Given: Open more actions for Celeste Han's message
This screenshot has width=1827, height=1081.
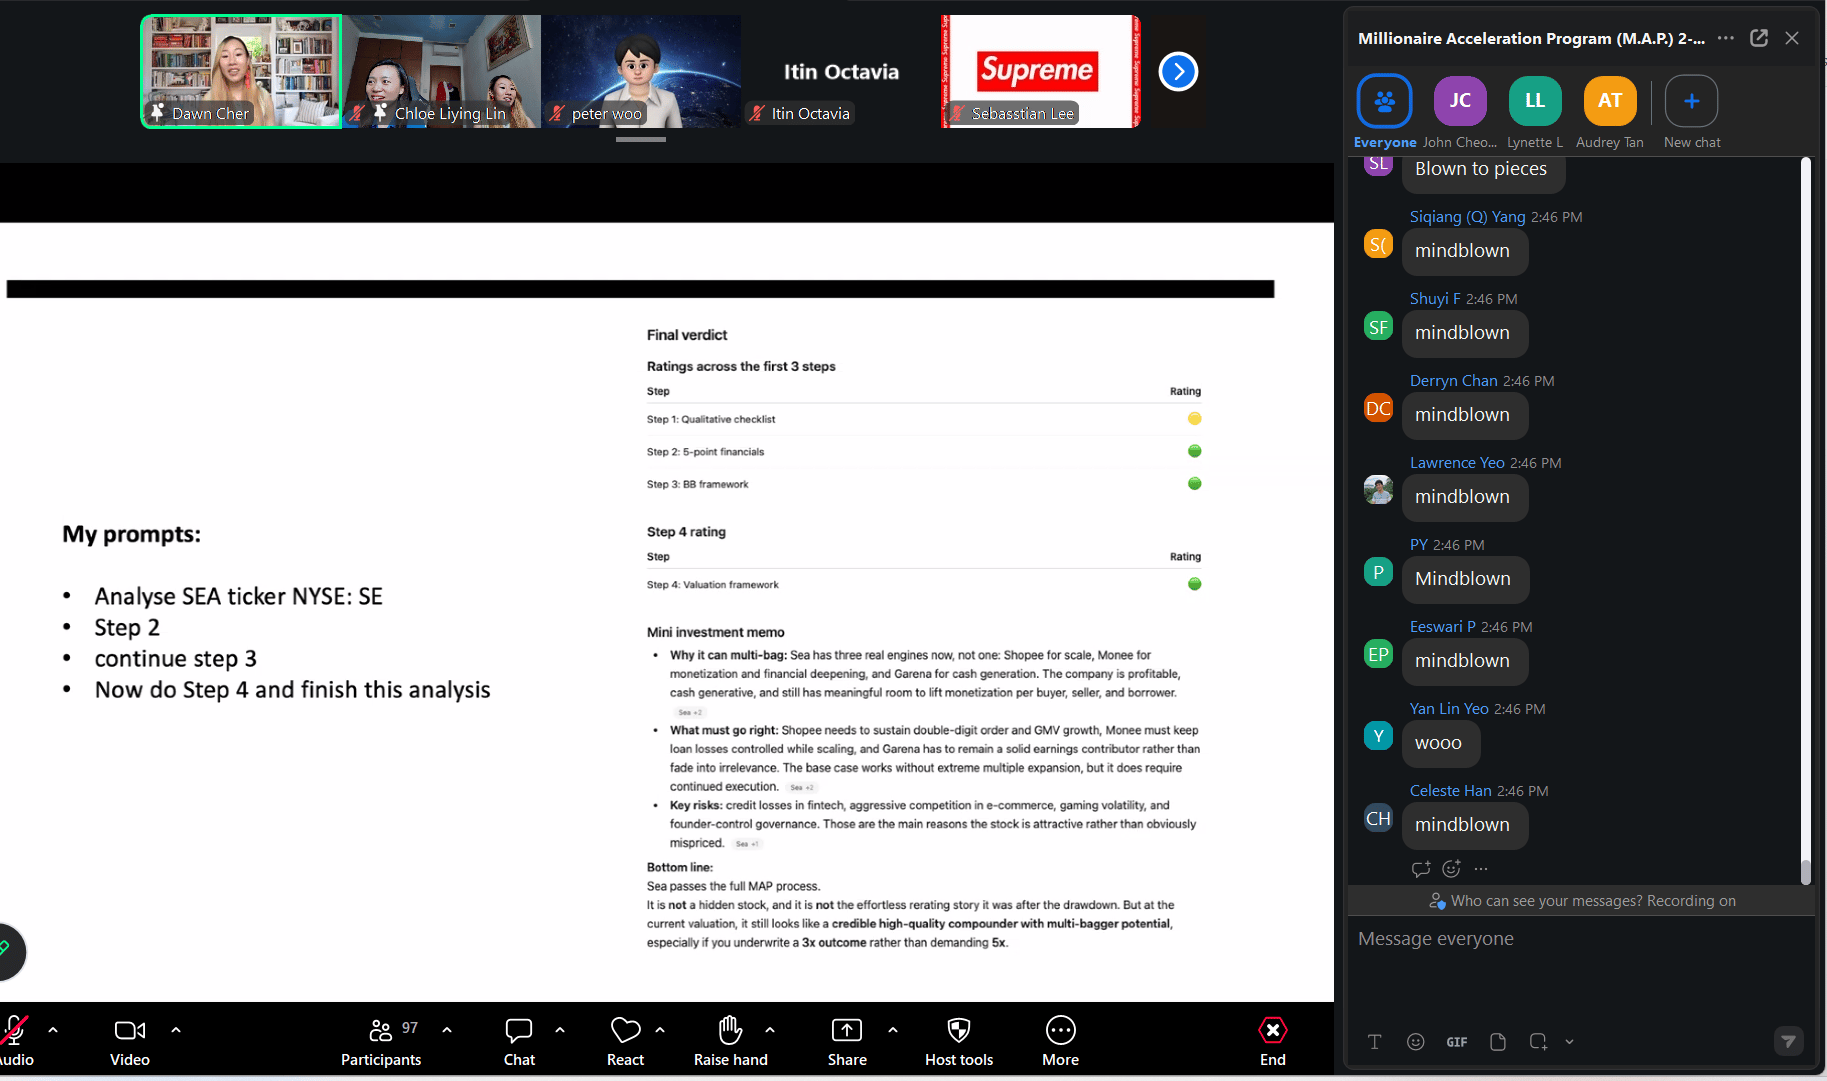Looking at the screenshot, I should pos(1481,869).
